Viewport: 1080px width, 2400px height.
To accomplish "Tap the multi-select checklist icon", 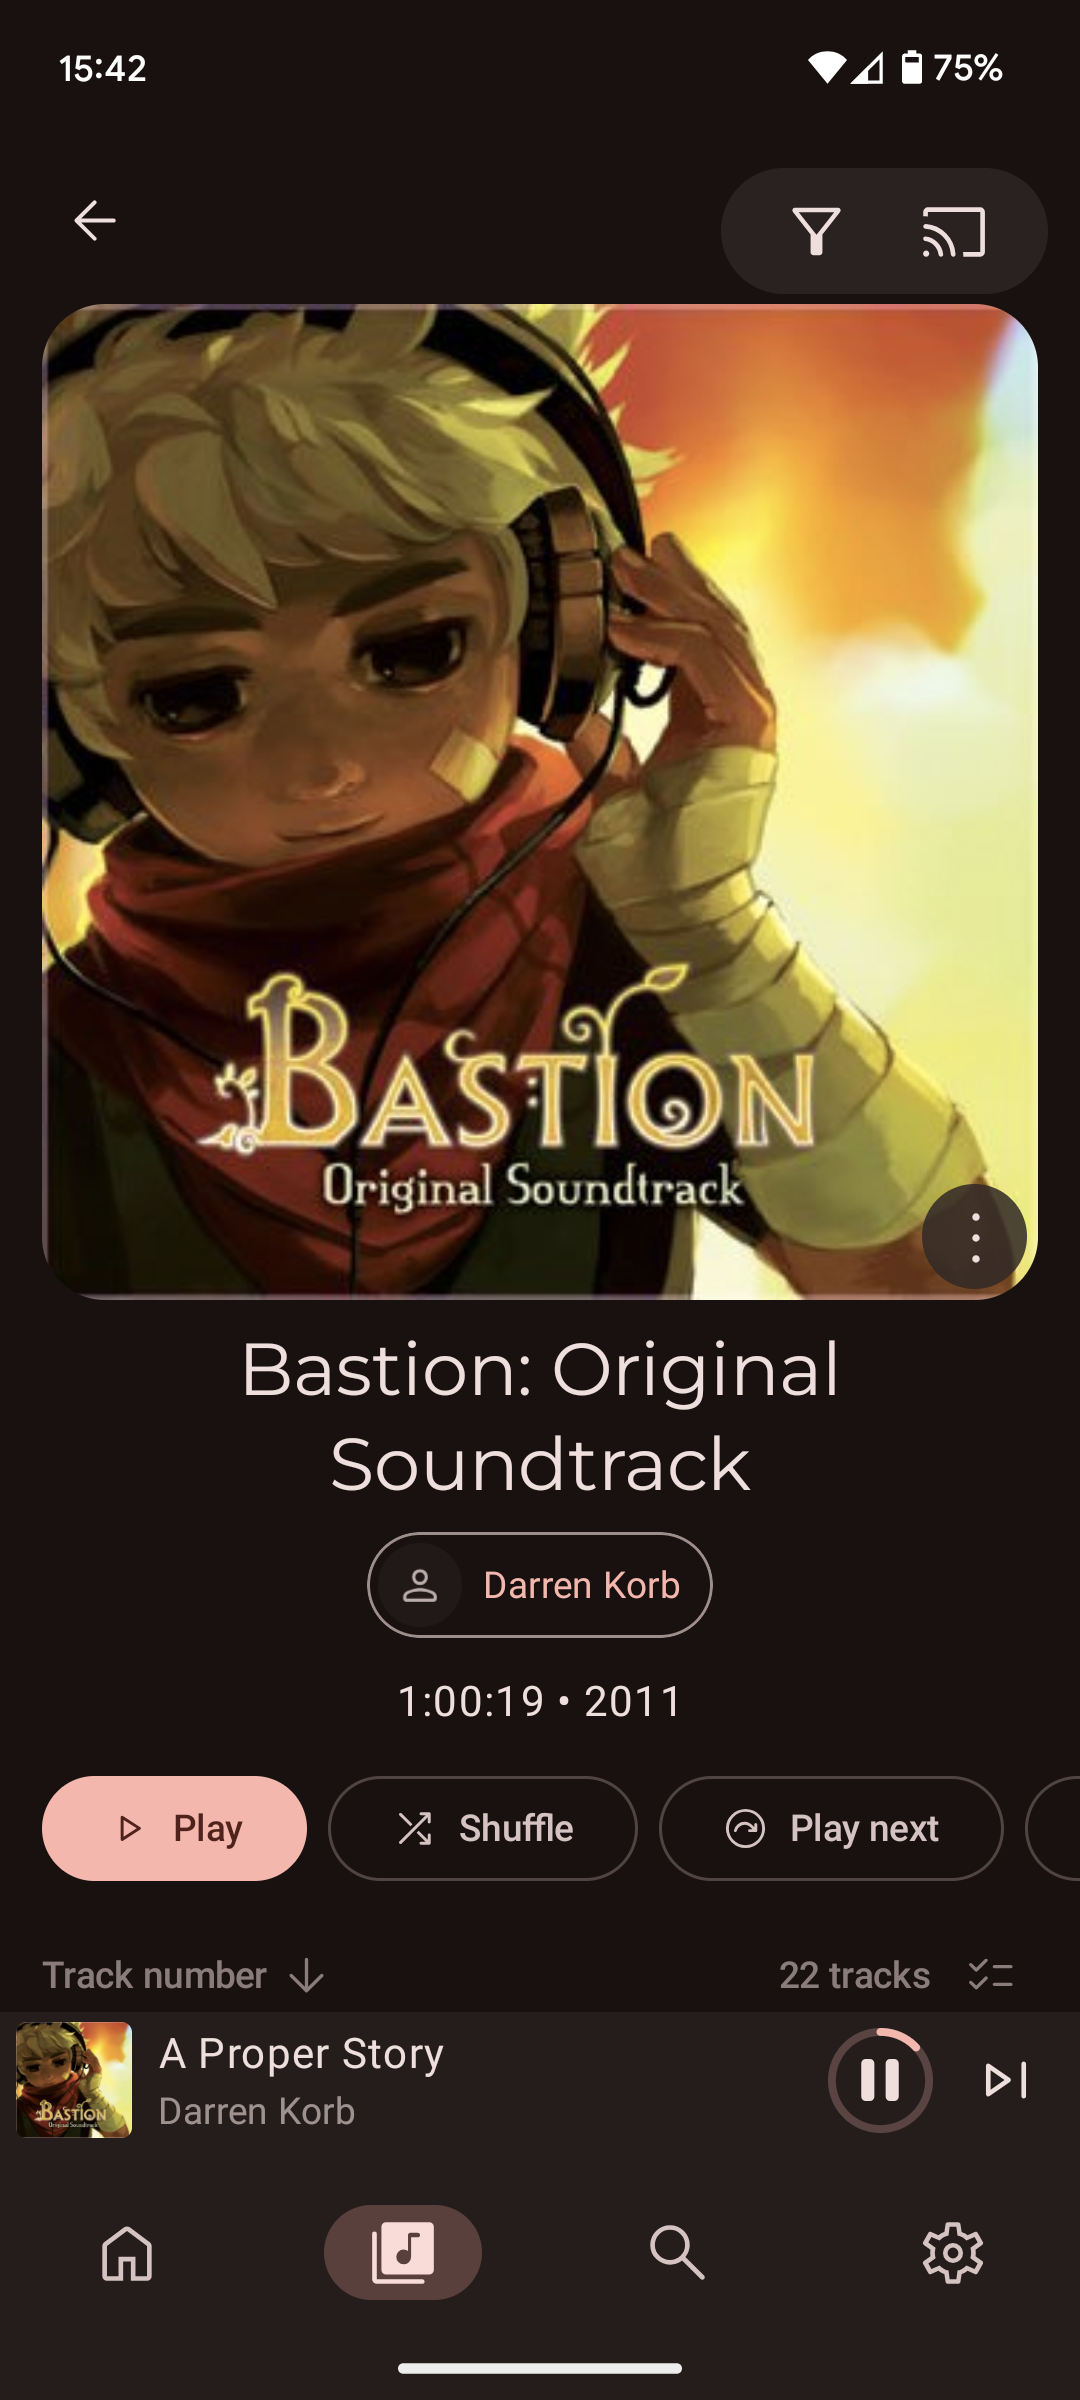I will 991,1975.
